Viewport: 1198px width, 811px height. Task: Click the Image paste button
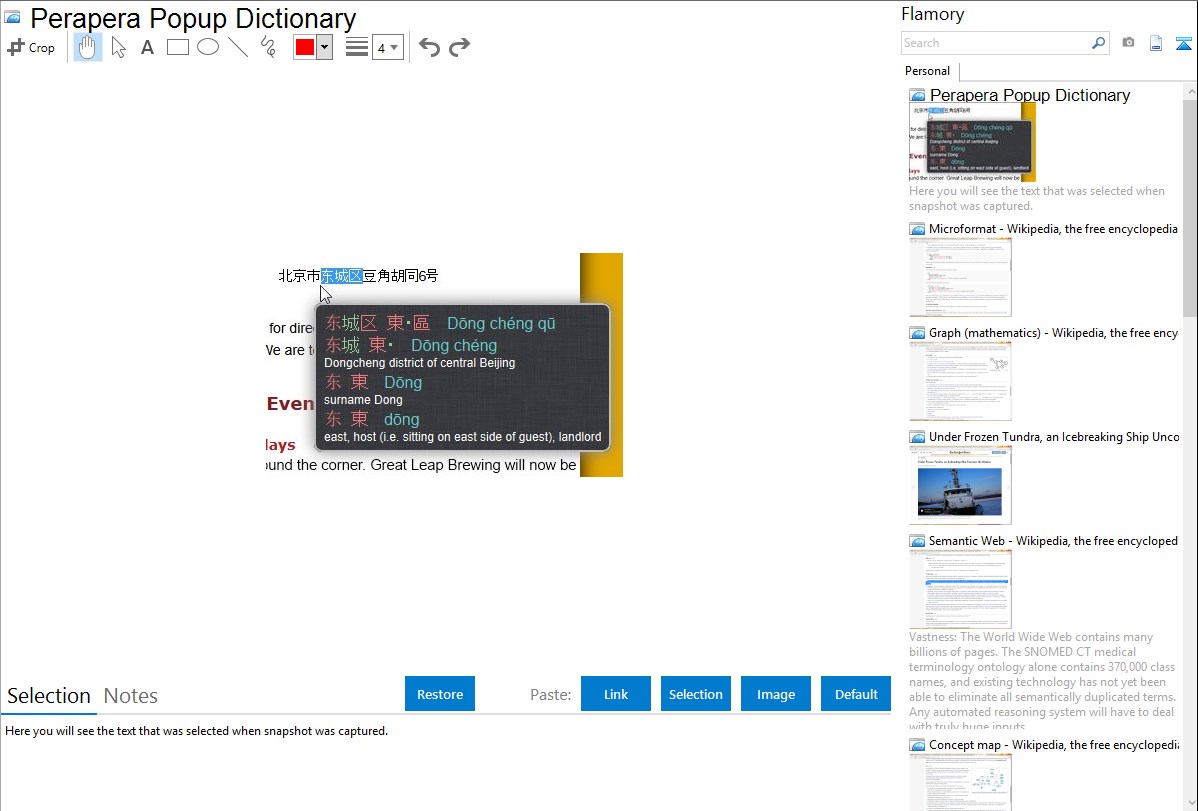pos(775,694)
